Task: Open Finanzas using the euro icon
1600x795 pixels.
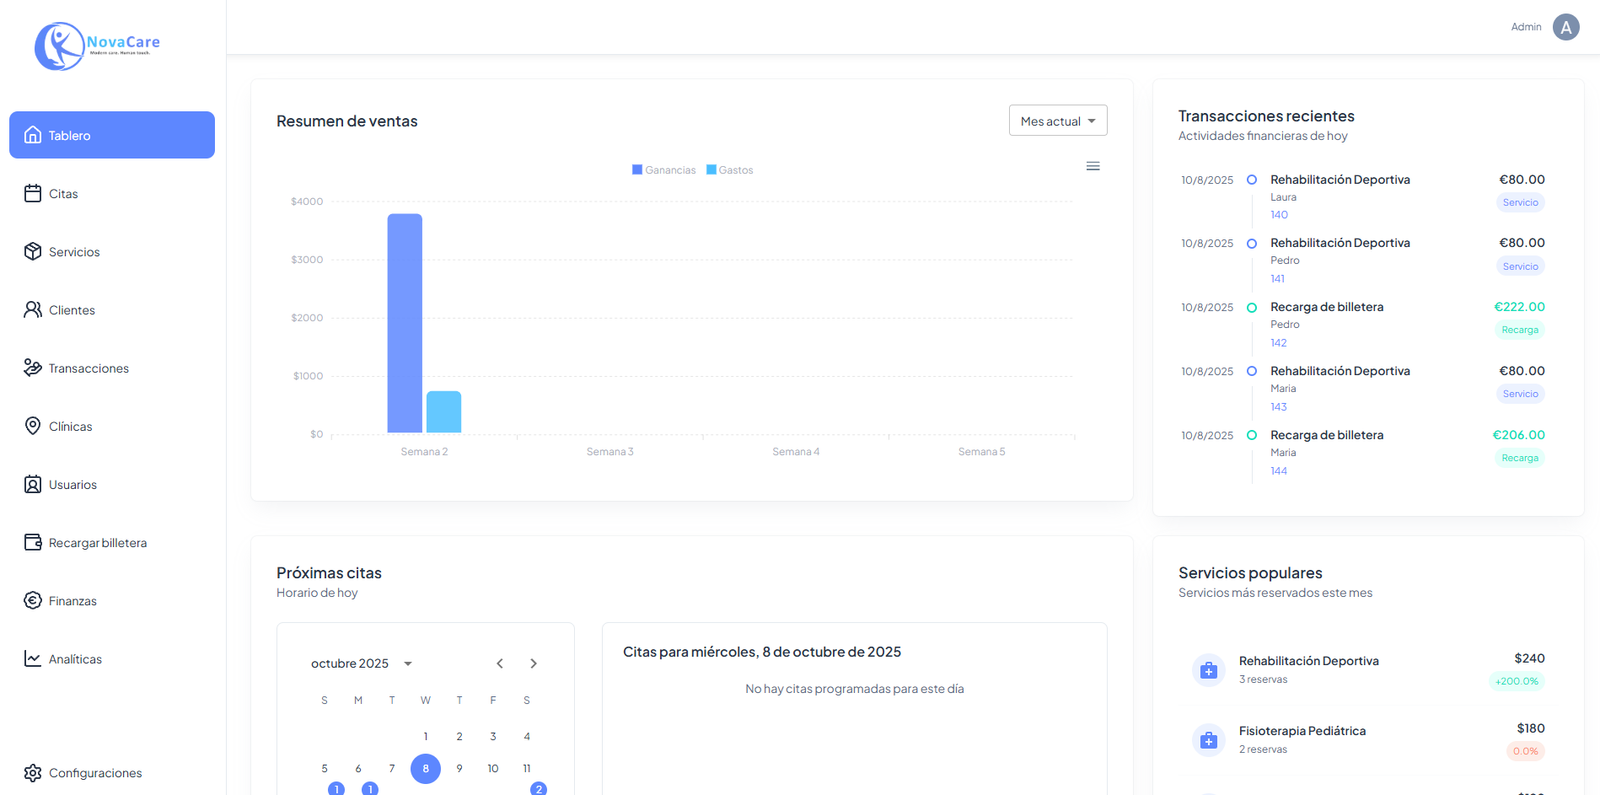Action: click(33, 600)
